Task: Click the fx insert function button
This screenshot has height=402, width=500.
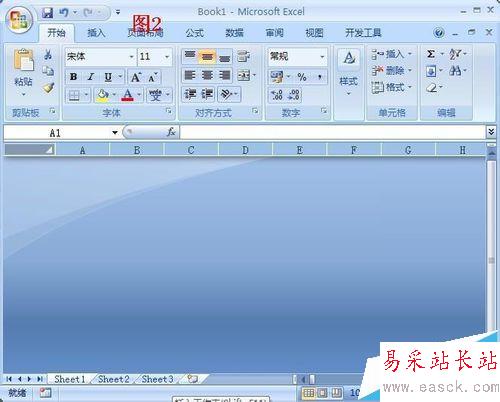Action: (x=171, y=132)
